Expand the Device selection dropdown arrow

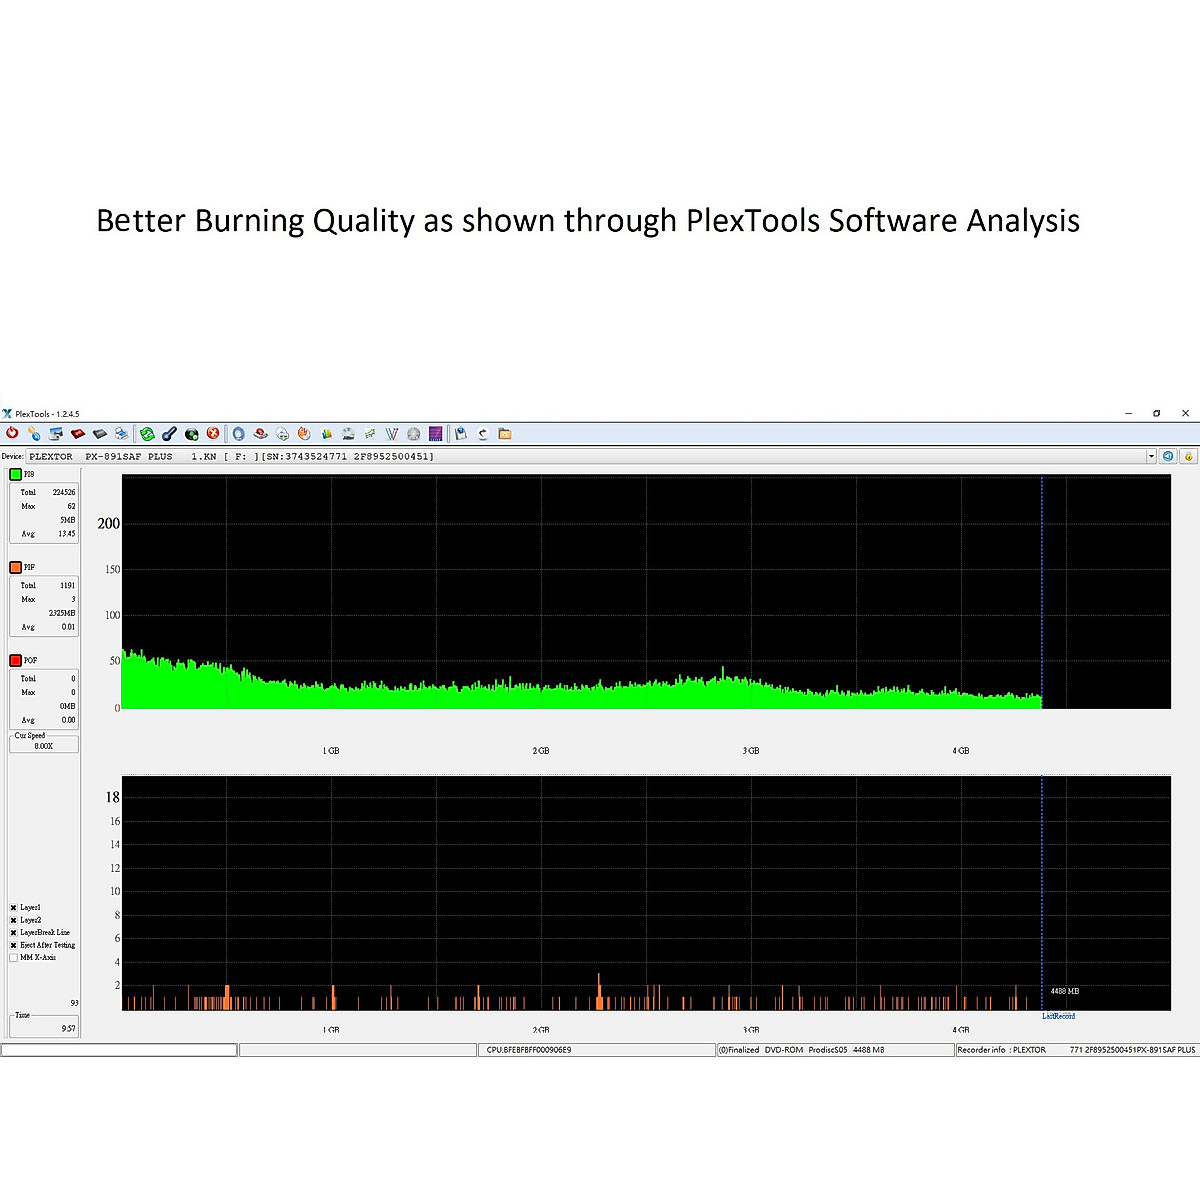click(x=1151, y=456)
